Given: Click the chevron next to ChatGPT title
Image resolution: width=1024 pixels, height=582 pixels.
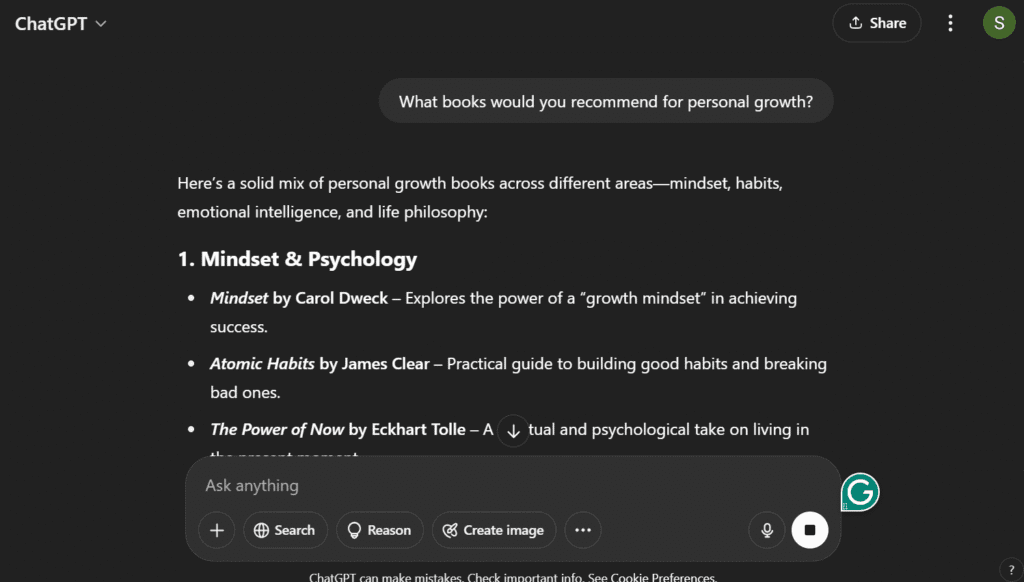Looking at the screenshot, I should tap(101, 24).
